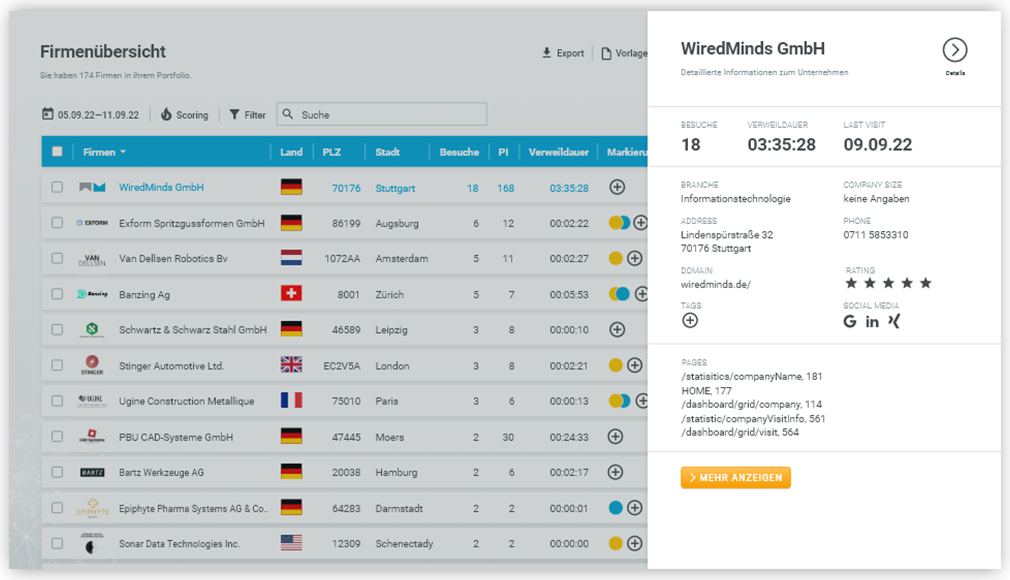1010x580 pixels.
Task: Add marker for Sonar Data Technologies Inc. row
Action: tap(634, 543)
